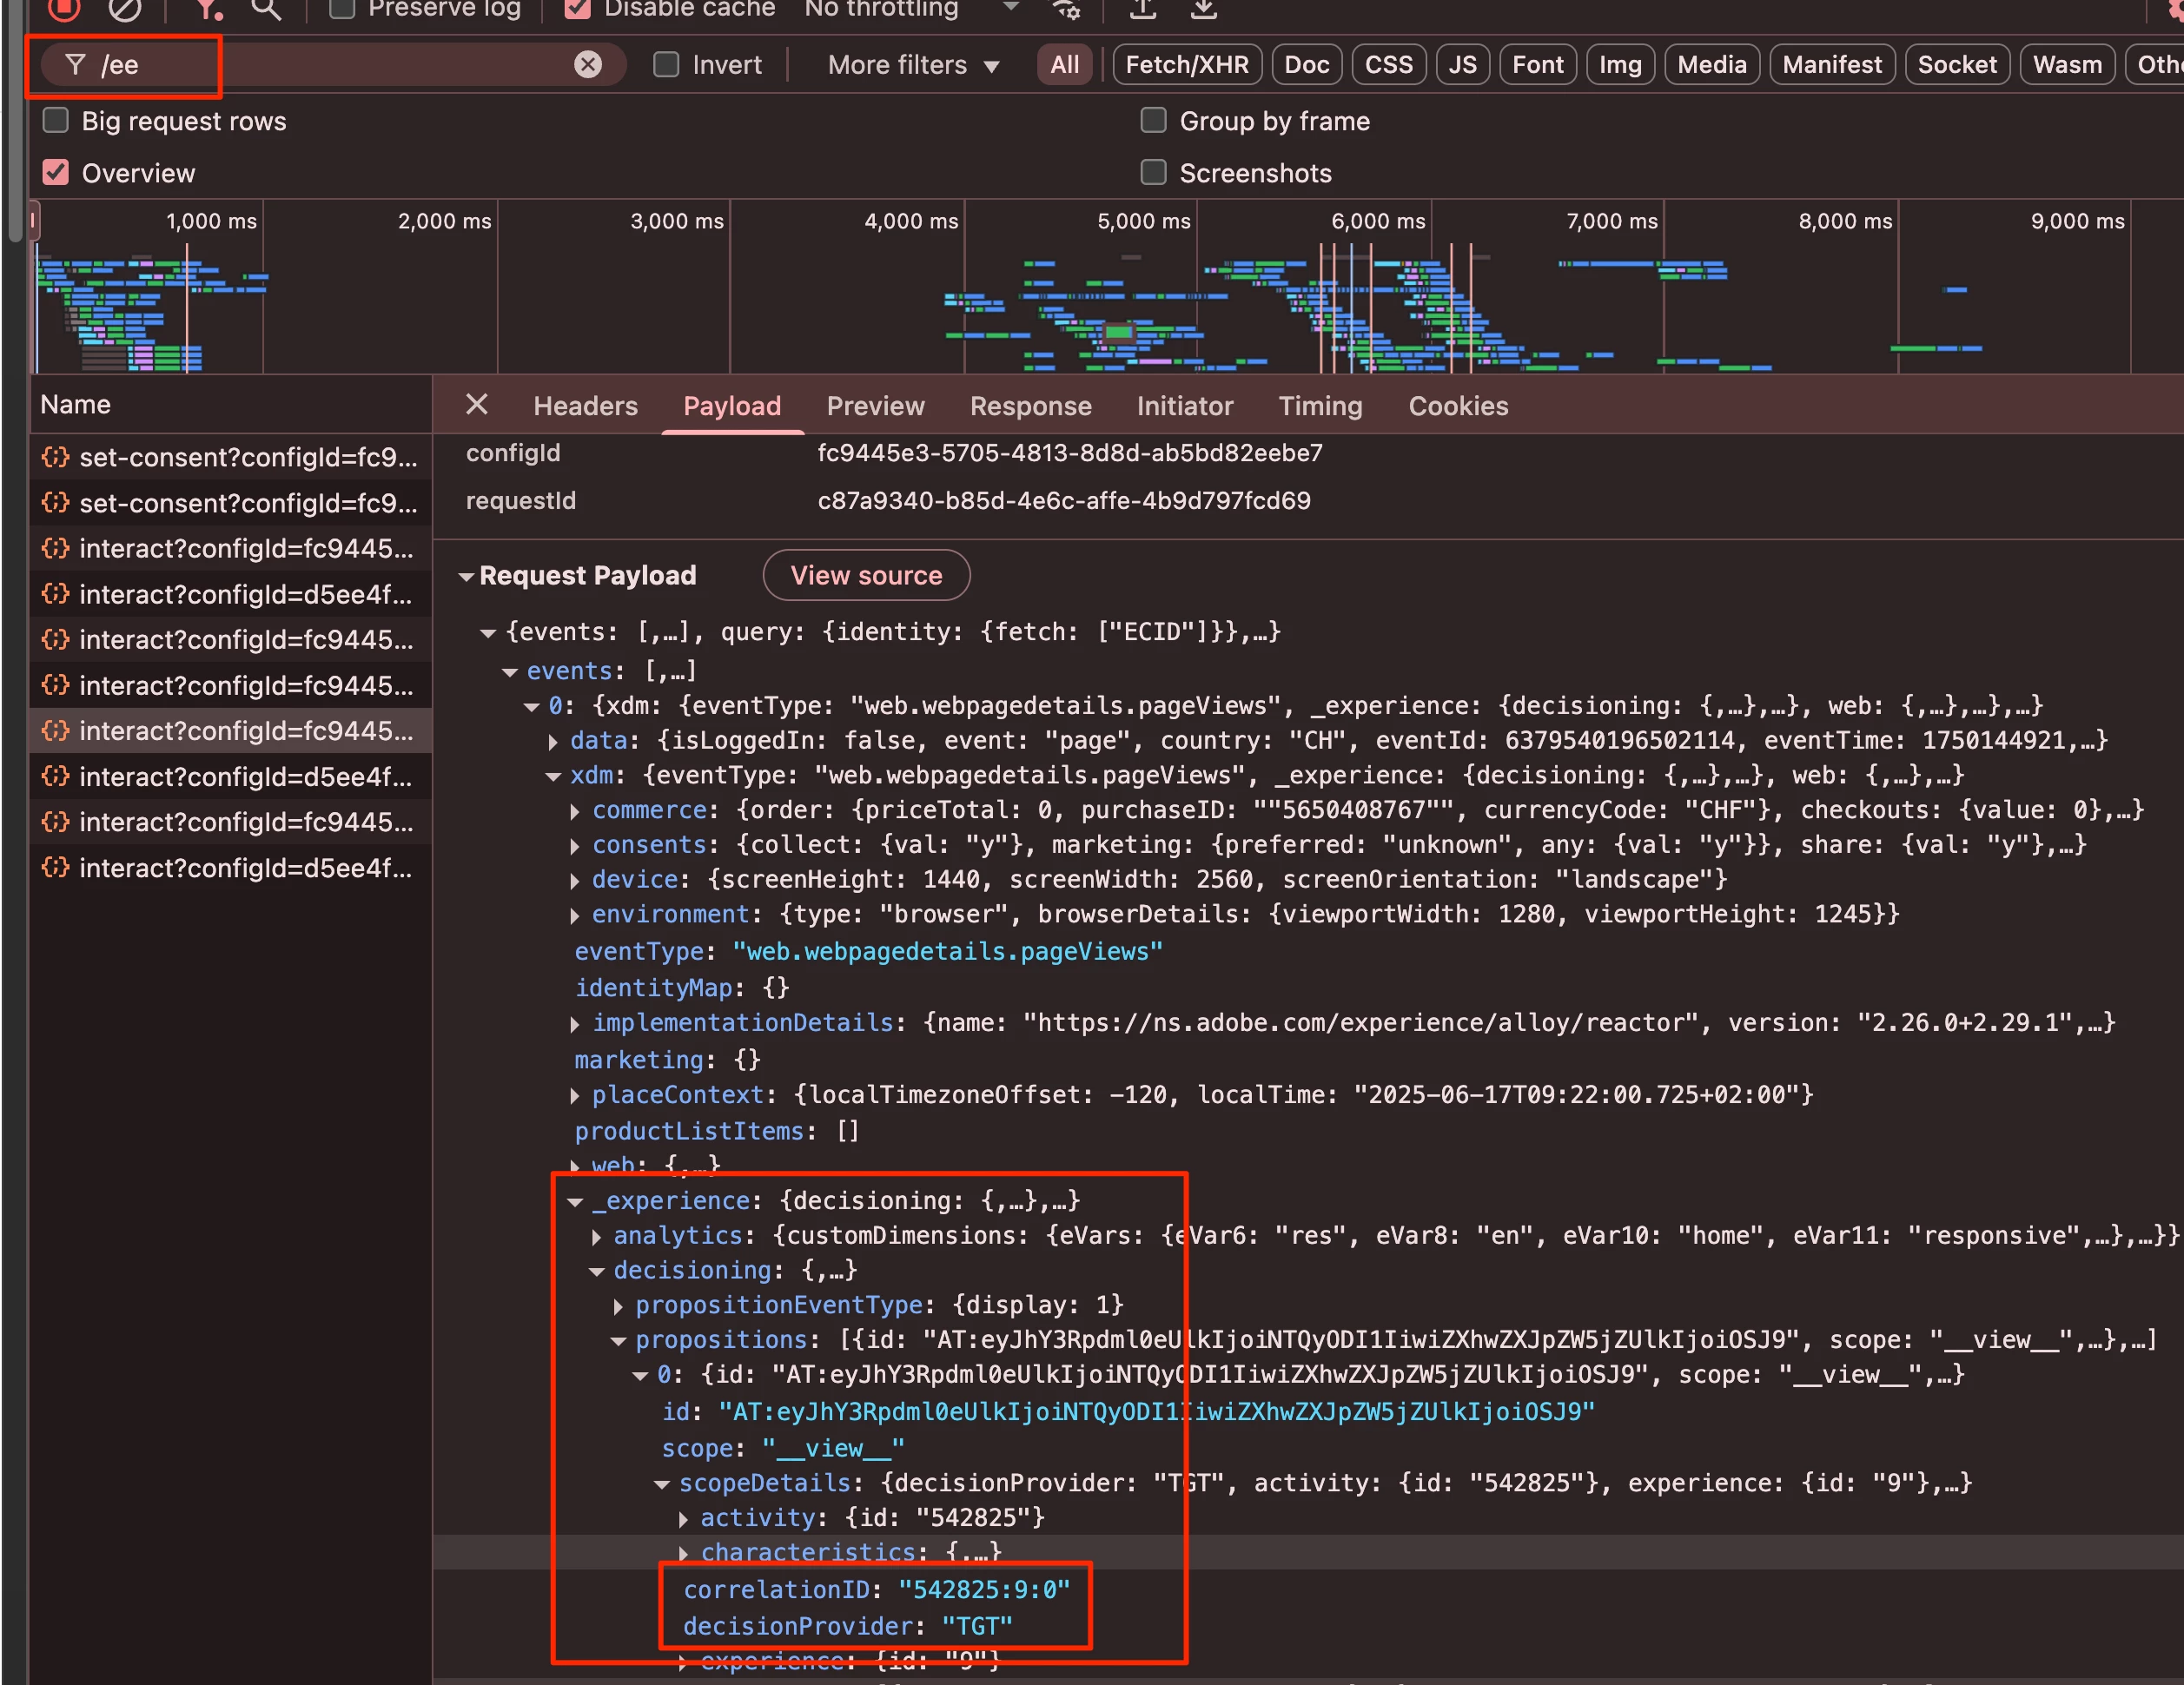Enable Big request rows checkbox

[x=56, y=121]
